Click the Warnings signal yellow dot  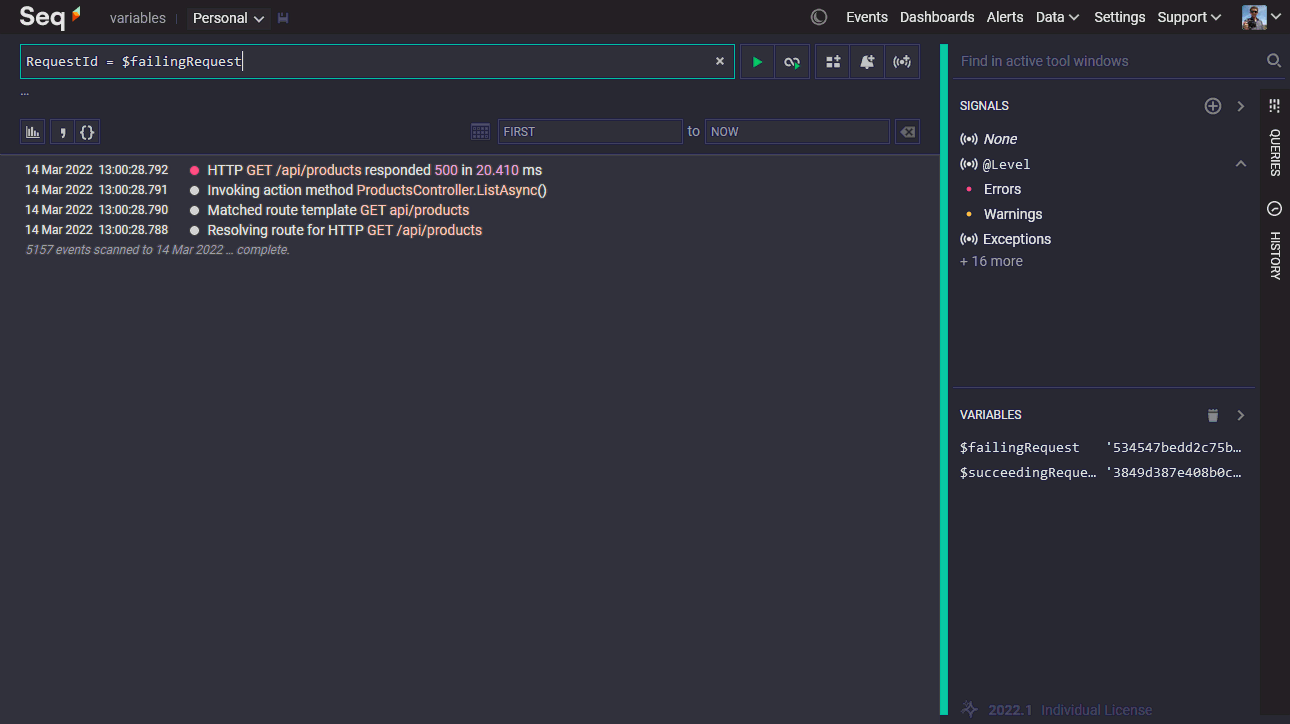tap(968, 214)
